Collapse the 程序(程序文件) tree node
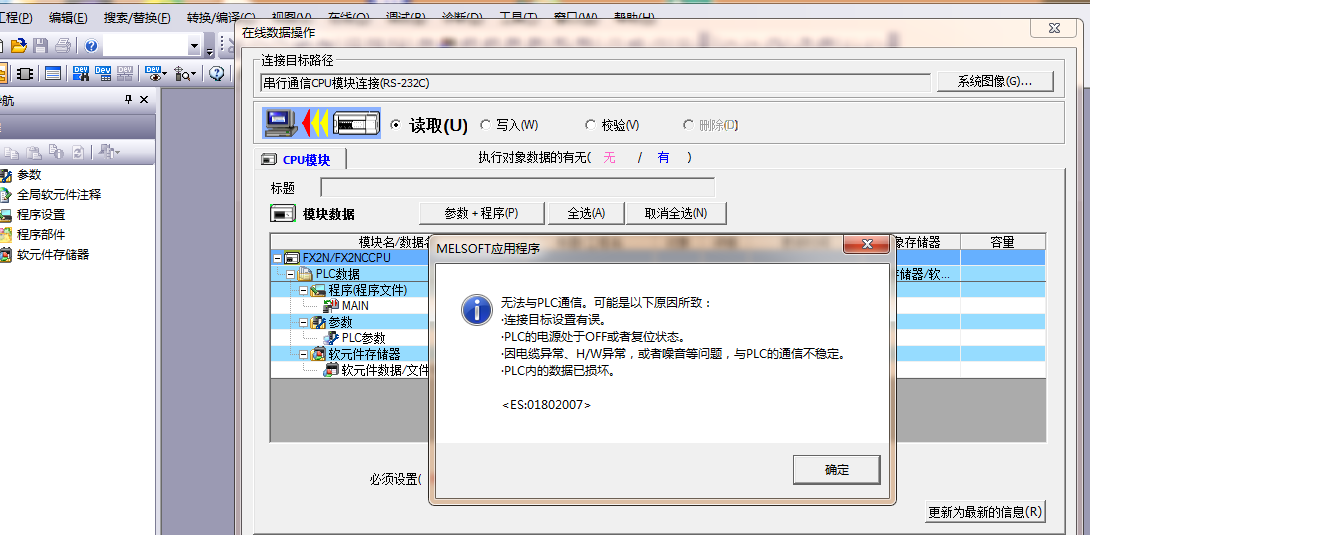The height and width of the screenshot is (559, 1332). pos(304,290)
